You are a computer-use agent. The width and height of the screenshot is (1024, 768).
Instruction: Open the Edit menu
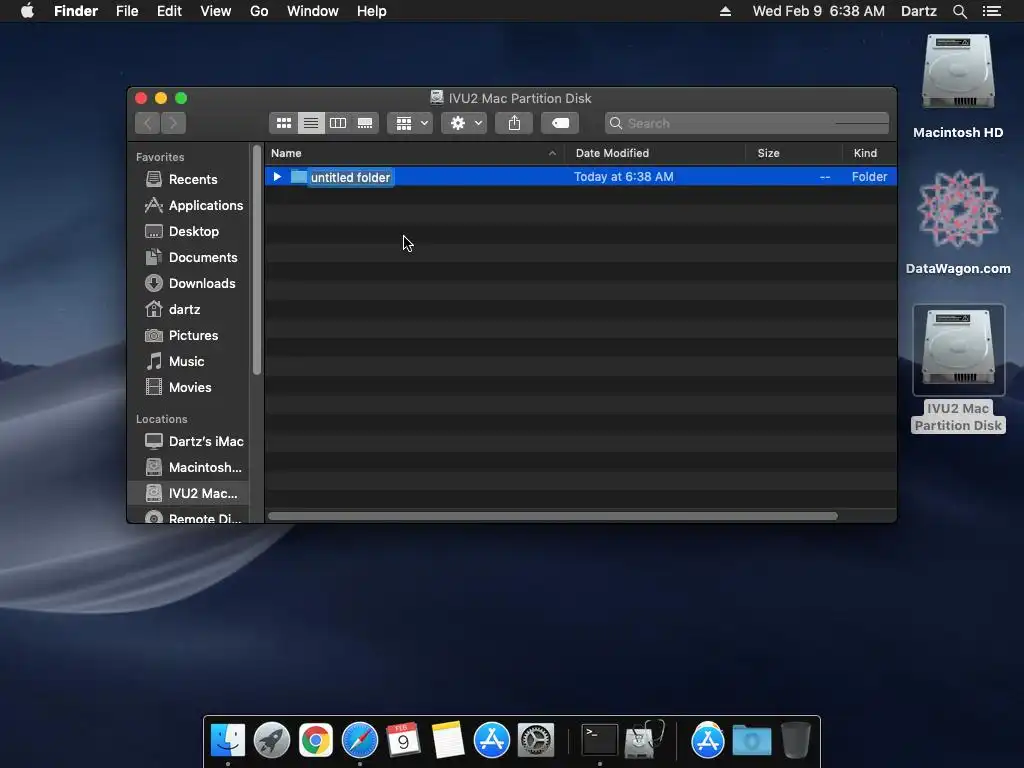169,11
